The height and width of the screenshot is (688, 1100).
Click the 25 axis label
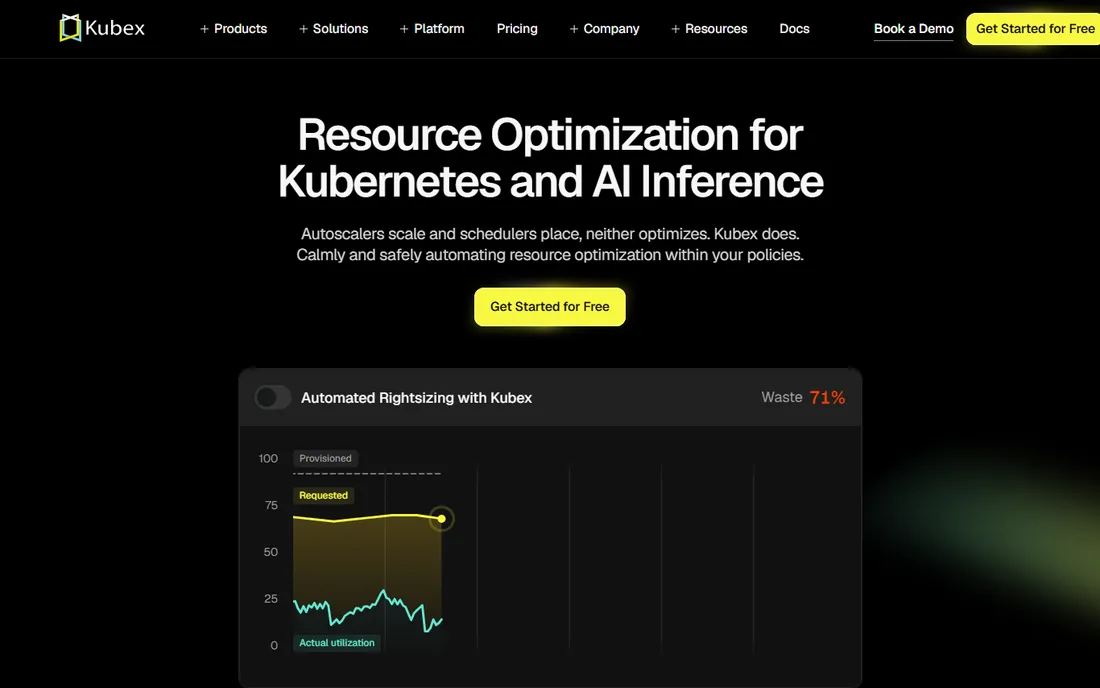pyautogui.click(x=271, y=598)
